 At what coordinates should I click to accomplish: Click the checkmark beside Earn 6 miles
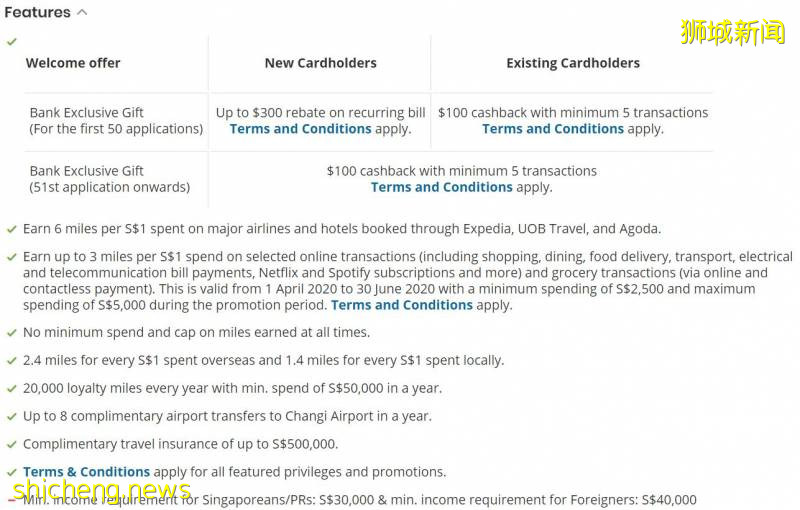pos(11,229)
